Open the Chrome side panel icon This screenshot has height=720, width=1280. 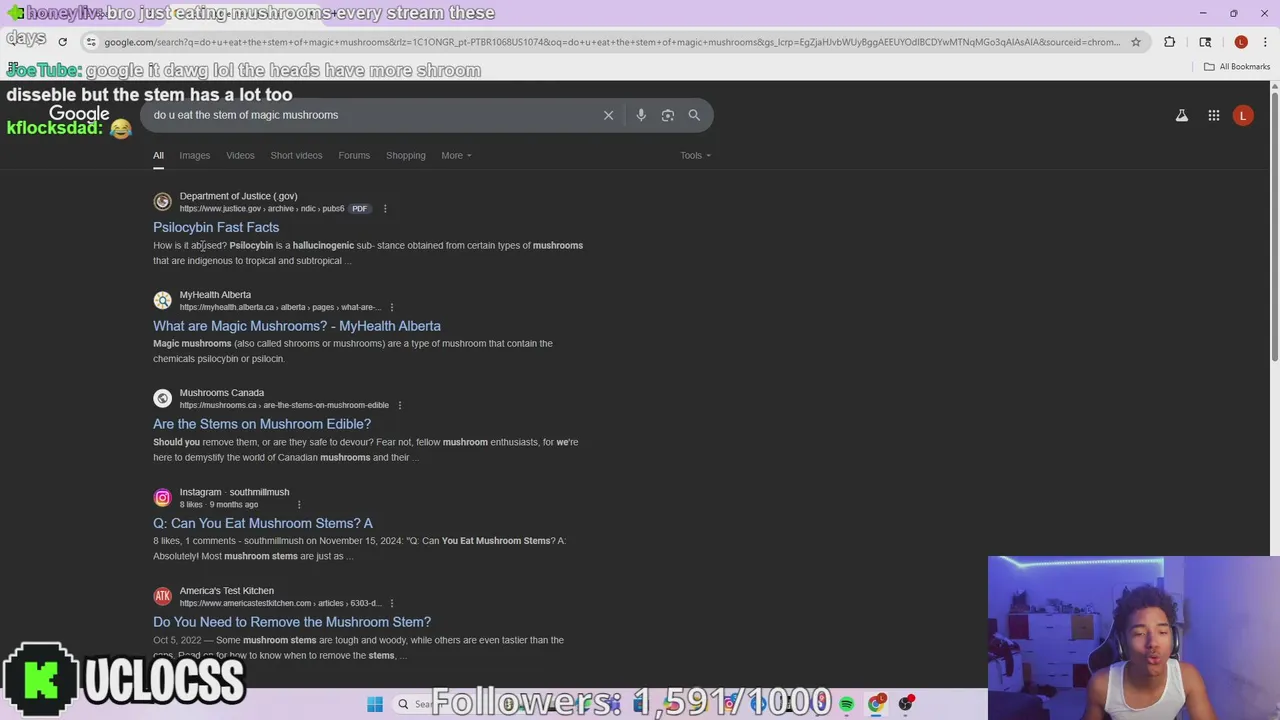click(1205, 42)
